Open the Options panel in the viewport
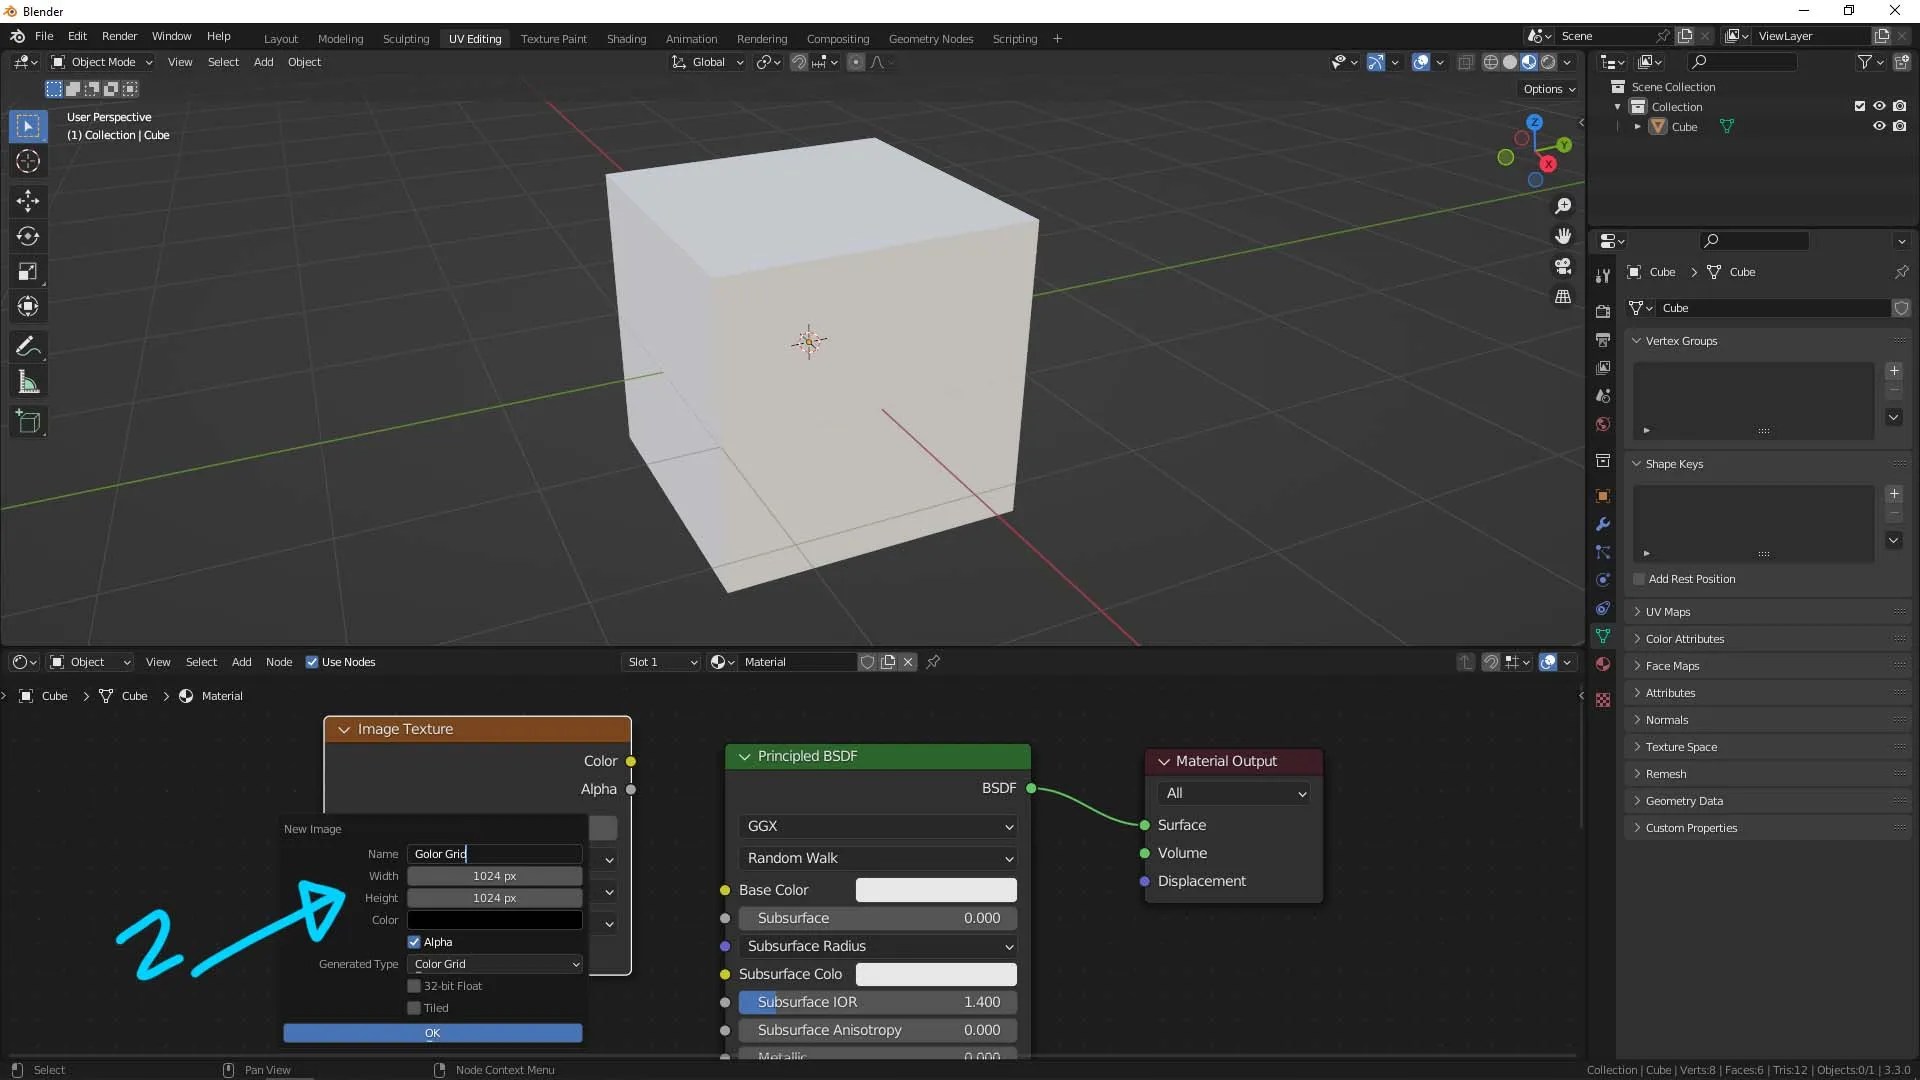Image resolution: width=1920 pixels, height=1080 pixels. coord(1548,89)
